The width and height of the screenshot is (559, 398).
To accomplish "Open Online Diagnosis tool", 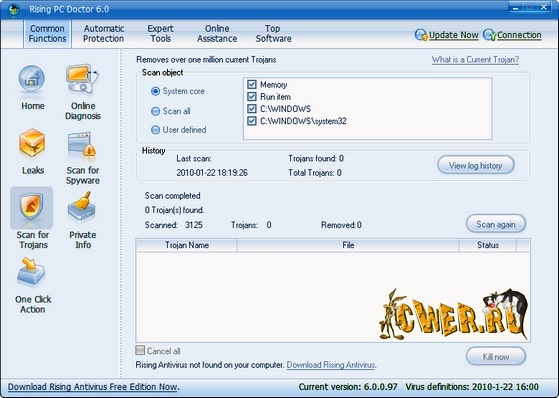I will pos(82,80).
